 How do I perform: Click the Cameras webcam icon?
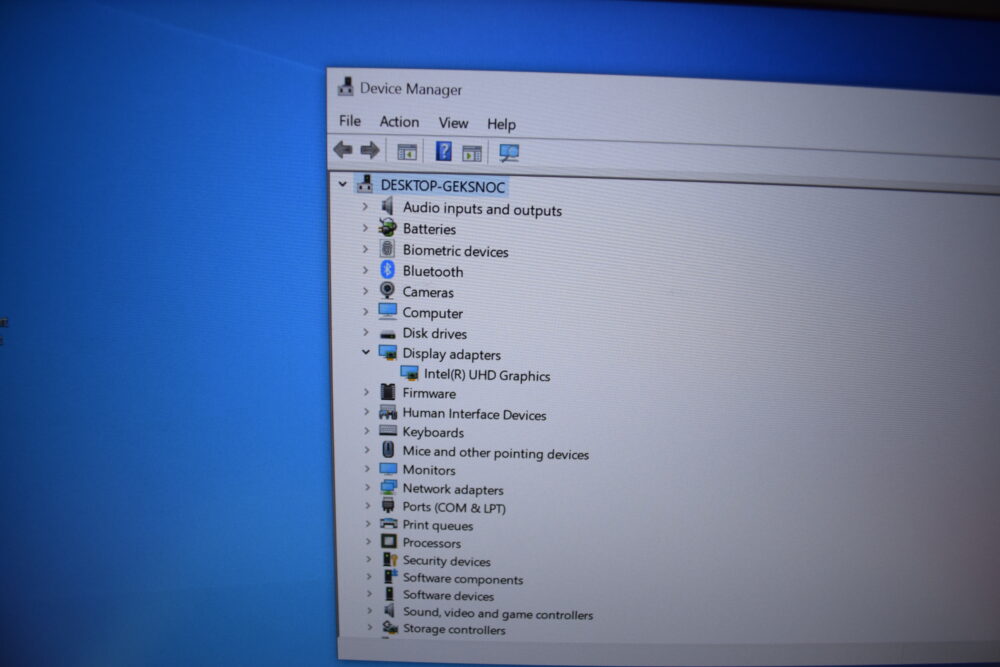[x=387, y=291]
